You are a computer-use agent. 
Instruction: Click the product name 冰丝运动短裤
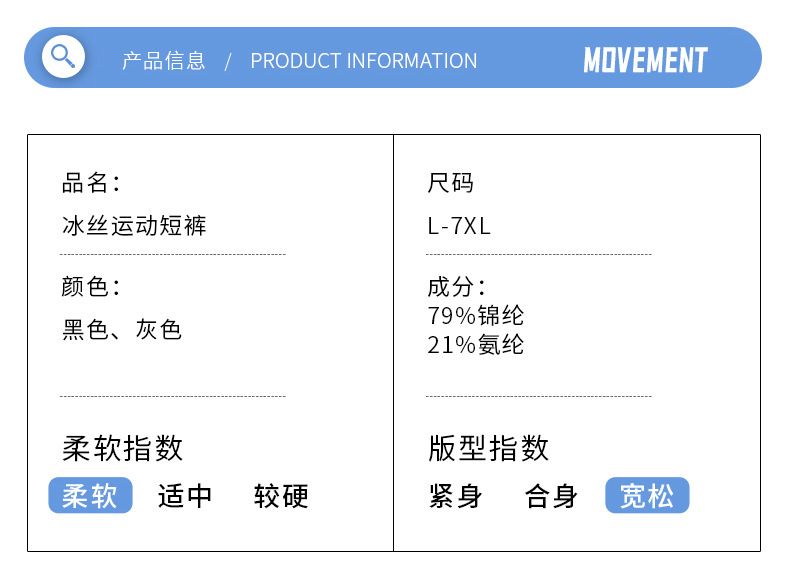point(134,225)
